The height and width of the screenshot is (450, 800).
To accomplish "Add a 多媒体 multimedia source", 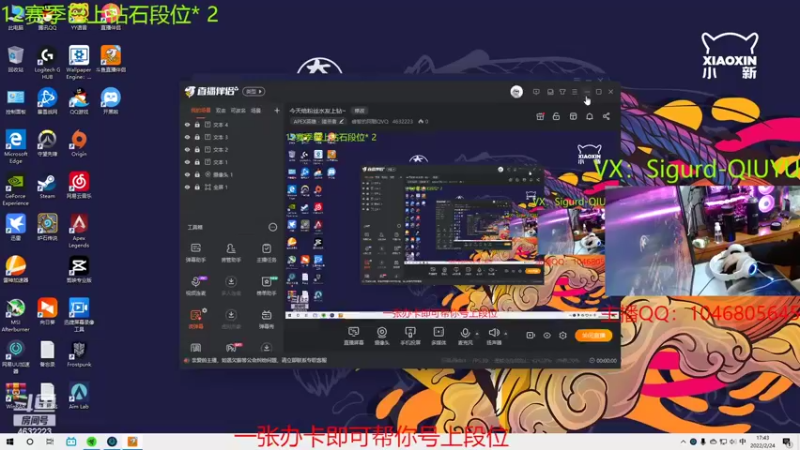I will [439, 336].
